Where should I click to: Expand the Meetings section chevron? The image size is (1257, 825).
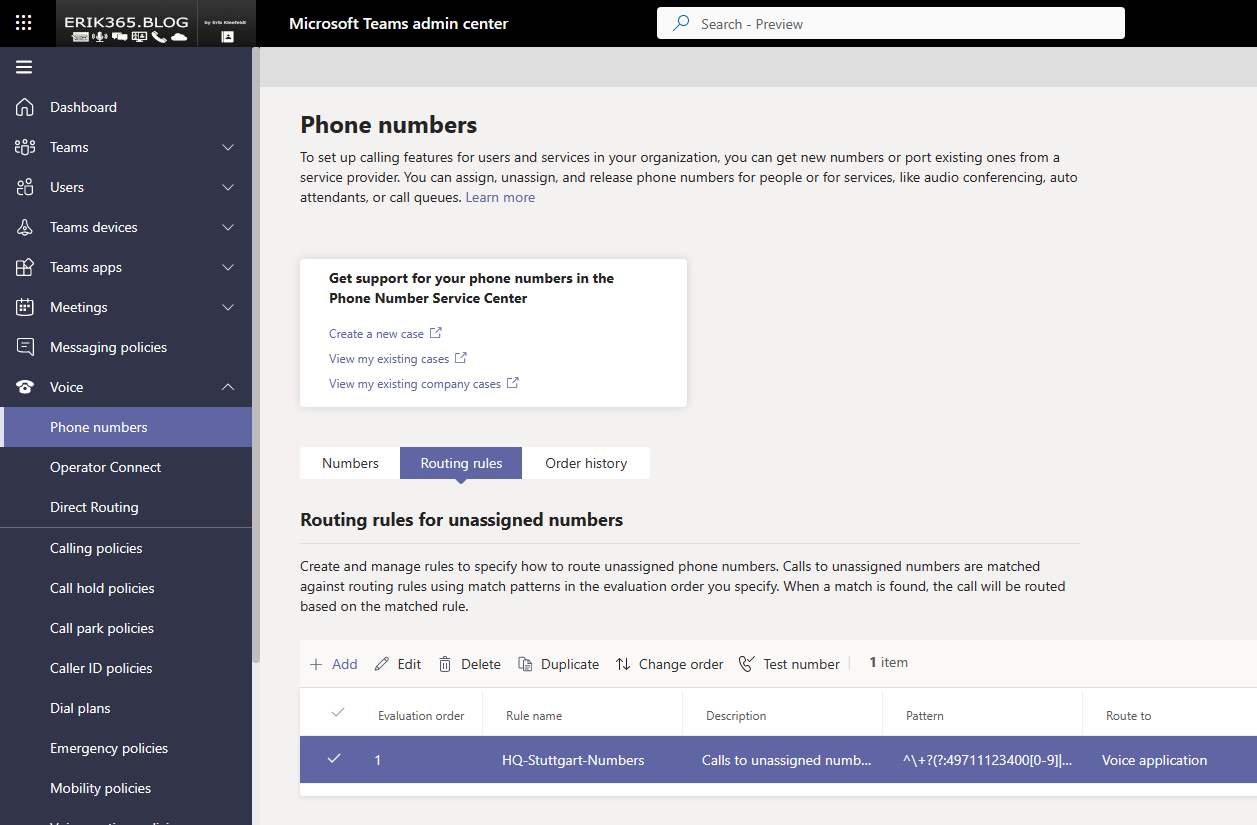coord(228,307)
